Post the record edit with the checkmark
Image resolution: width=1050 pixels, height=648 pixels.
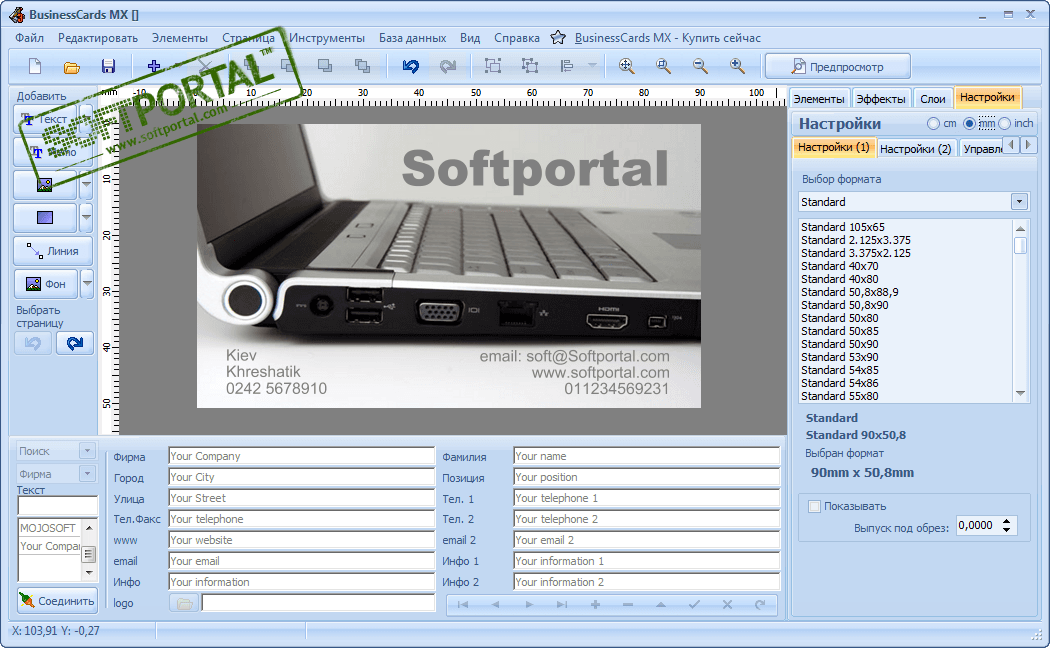pos(694,604)
